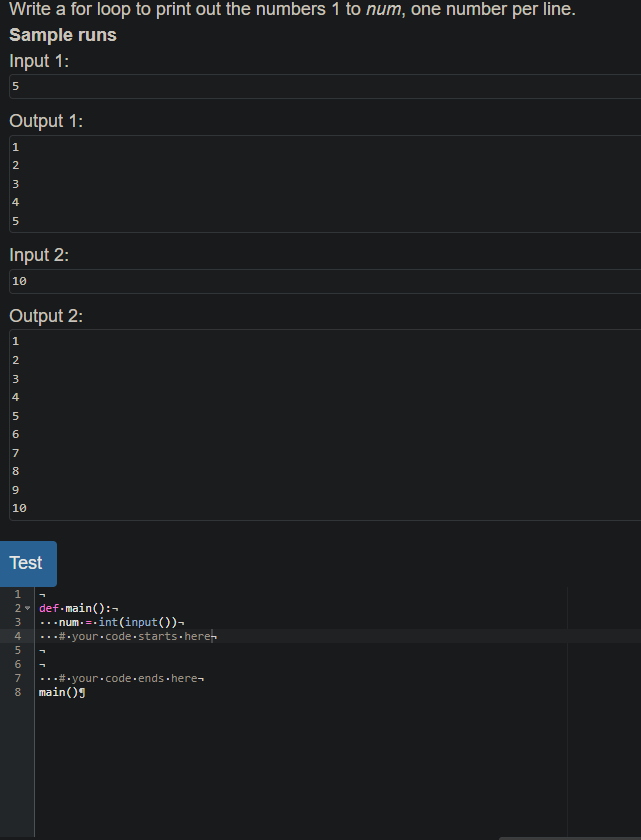
Task: Click line number 3 in the gutter
Action: (x=18, y=622)
